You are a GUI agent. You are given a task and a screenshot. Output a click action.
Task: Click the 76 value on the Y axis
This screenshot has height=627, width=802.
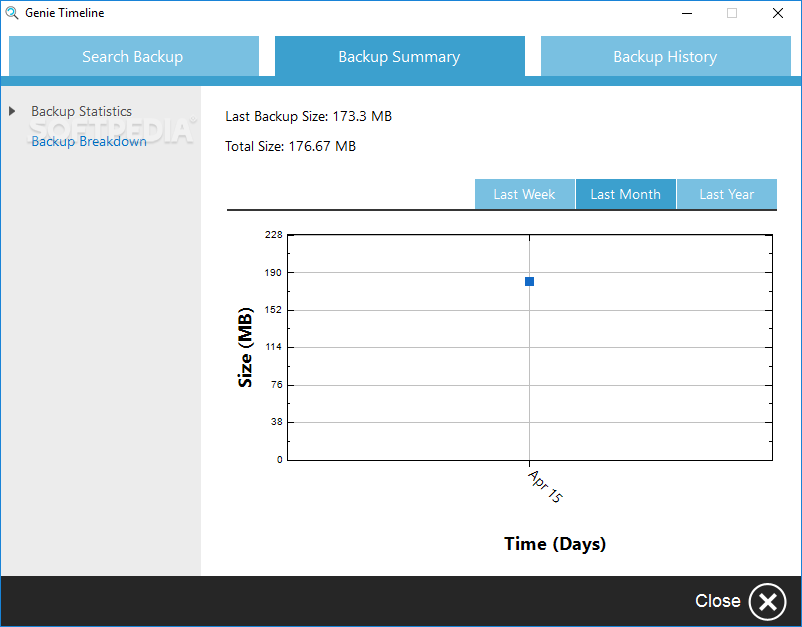click(277, 385)
